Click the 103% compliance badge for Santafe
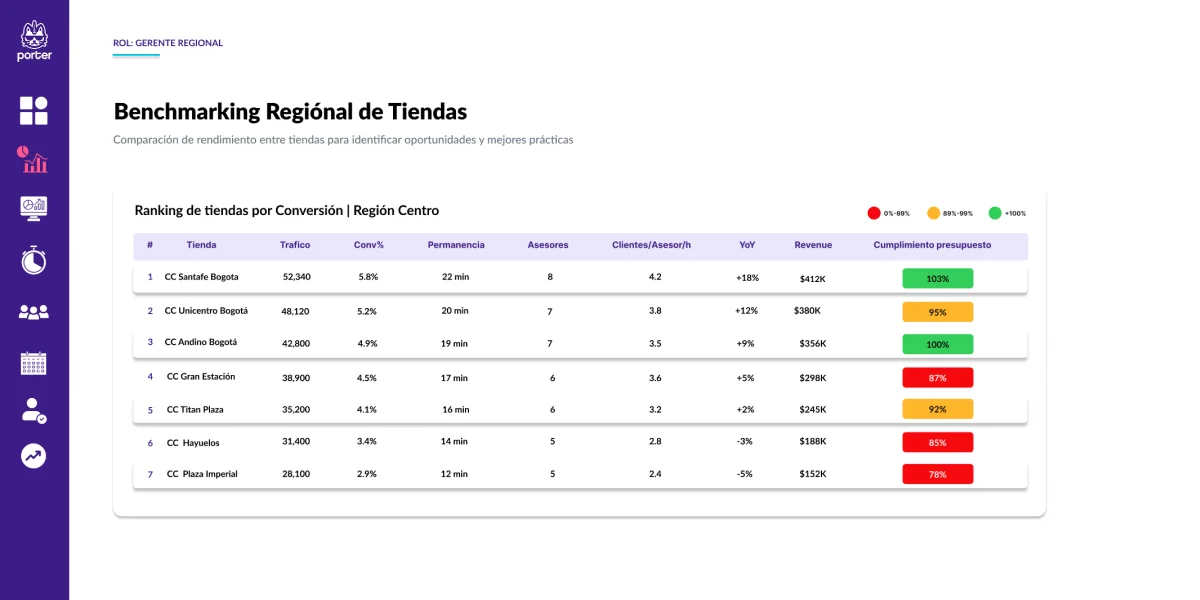 click(x=938, y=277)
